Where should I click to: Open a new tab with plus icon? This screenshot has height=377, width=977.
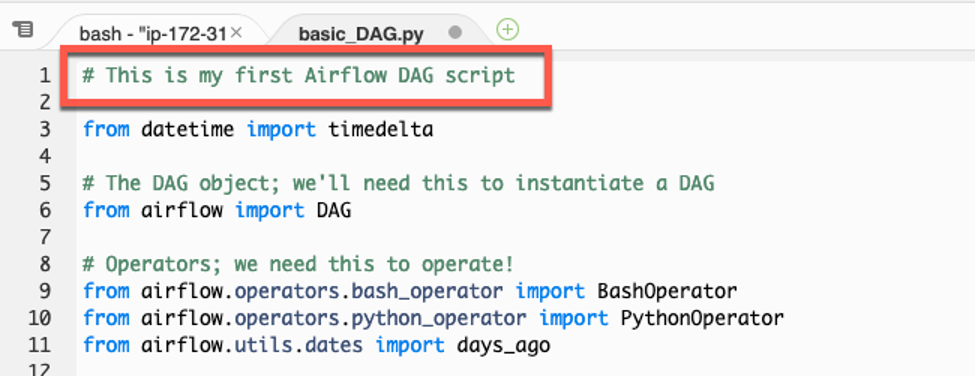pyautogui.click(x=508, y=29)
